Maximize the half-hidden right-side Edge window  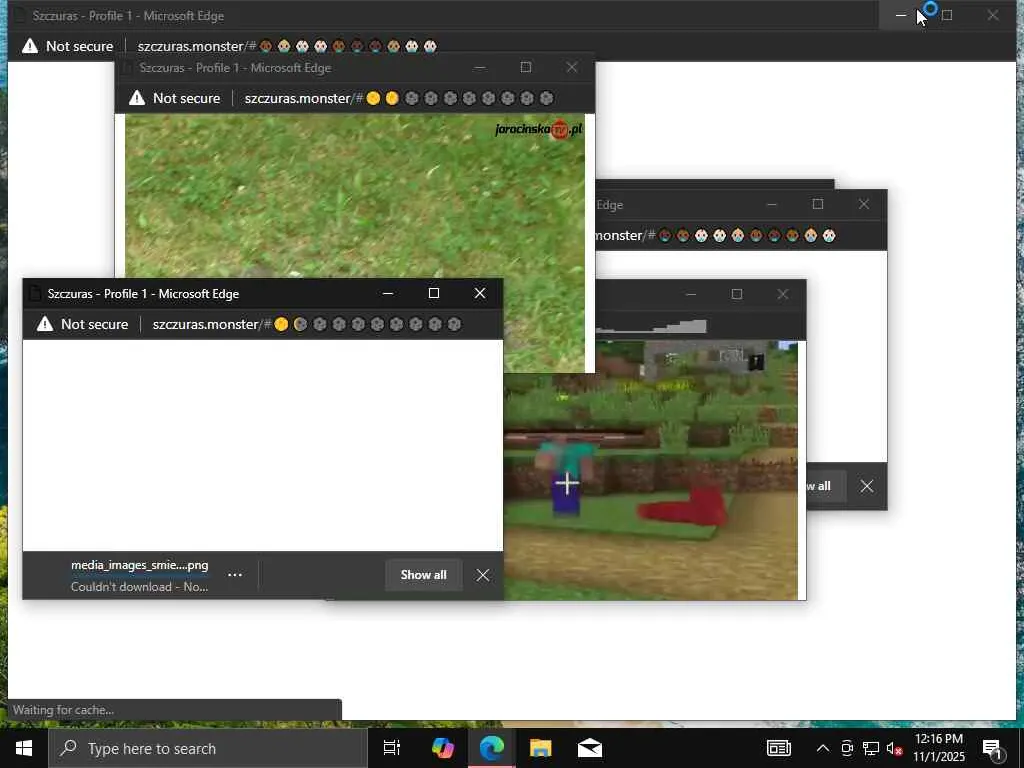point(818,204)
